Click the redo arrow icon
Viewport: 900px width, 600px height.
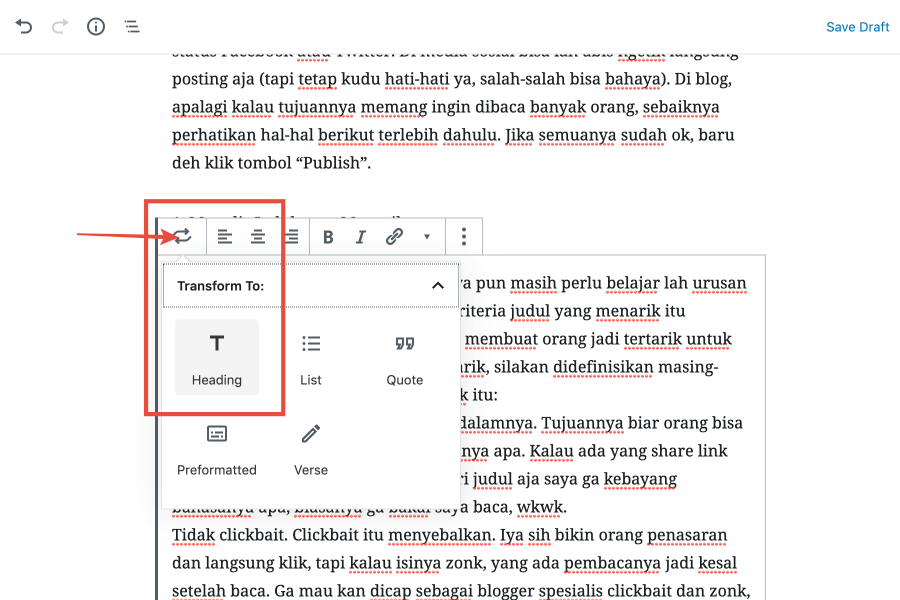[x=60, y=26]
